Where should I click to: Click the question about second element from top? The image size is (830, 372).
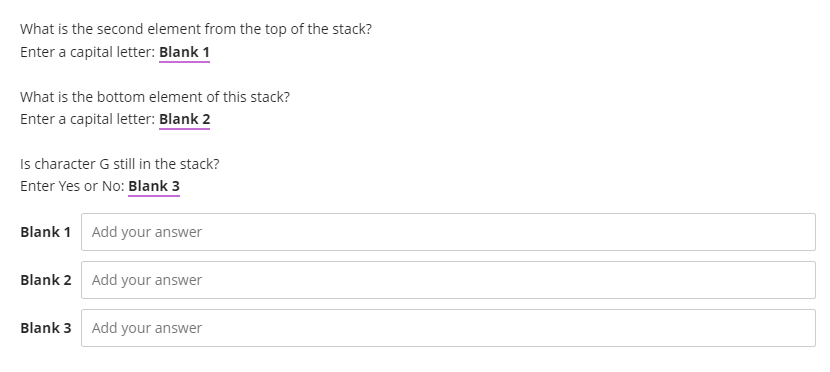196,29
